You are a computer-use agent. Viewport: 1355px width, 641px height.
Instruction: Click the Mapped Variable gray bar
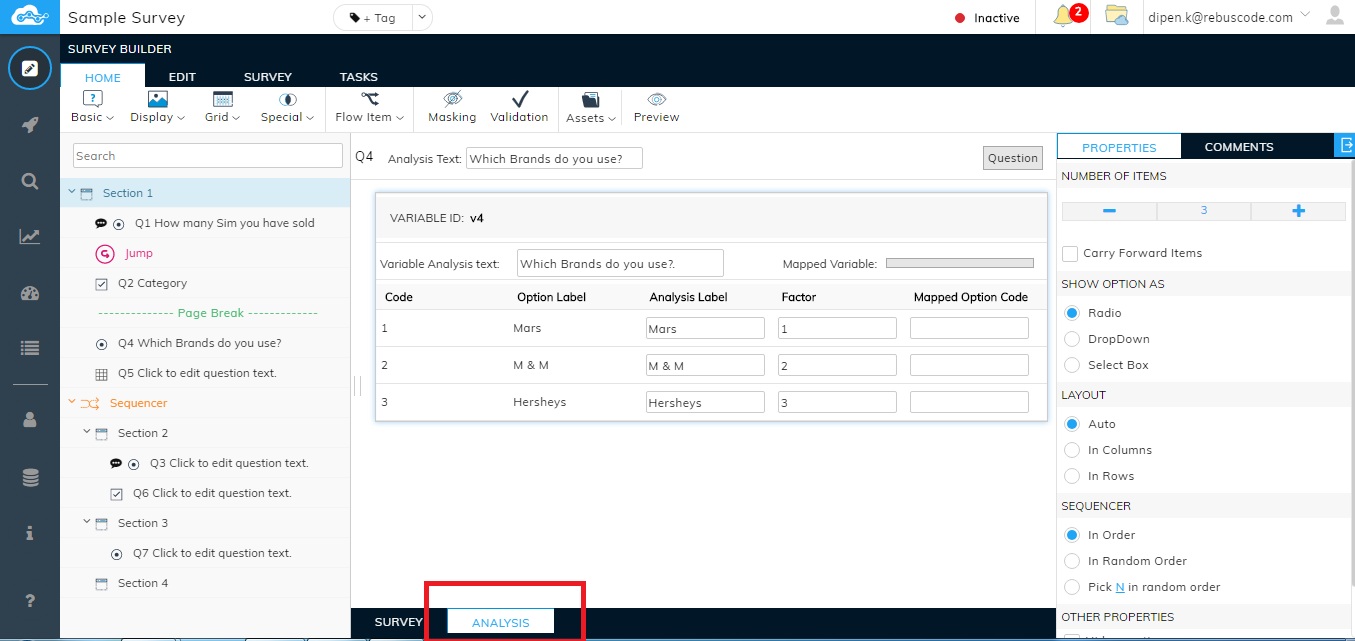(959, 264)
